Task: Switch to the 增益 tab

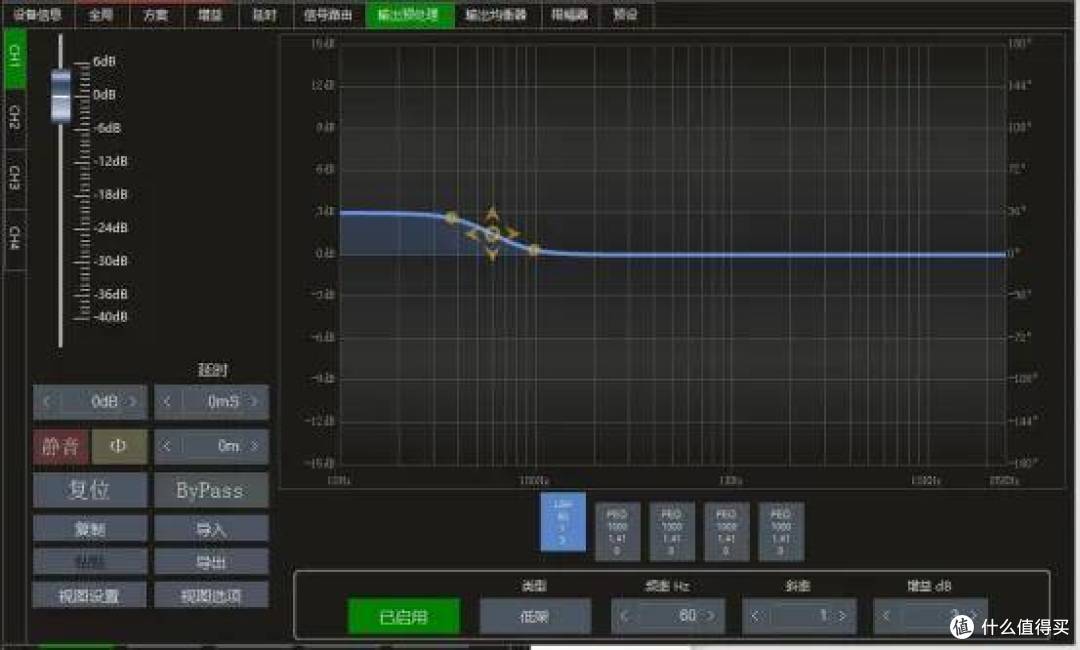Action: point(211,14)
